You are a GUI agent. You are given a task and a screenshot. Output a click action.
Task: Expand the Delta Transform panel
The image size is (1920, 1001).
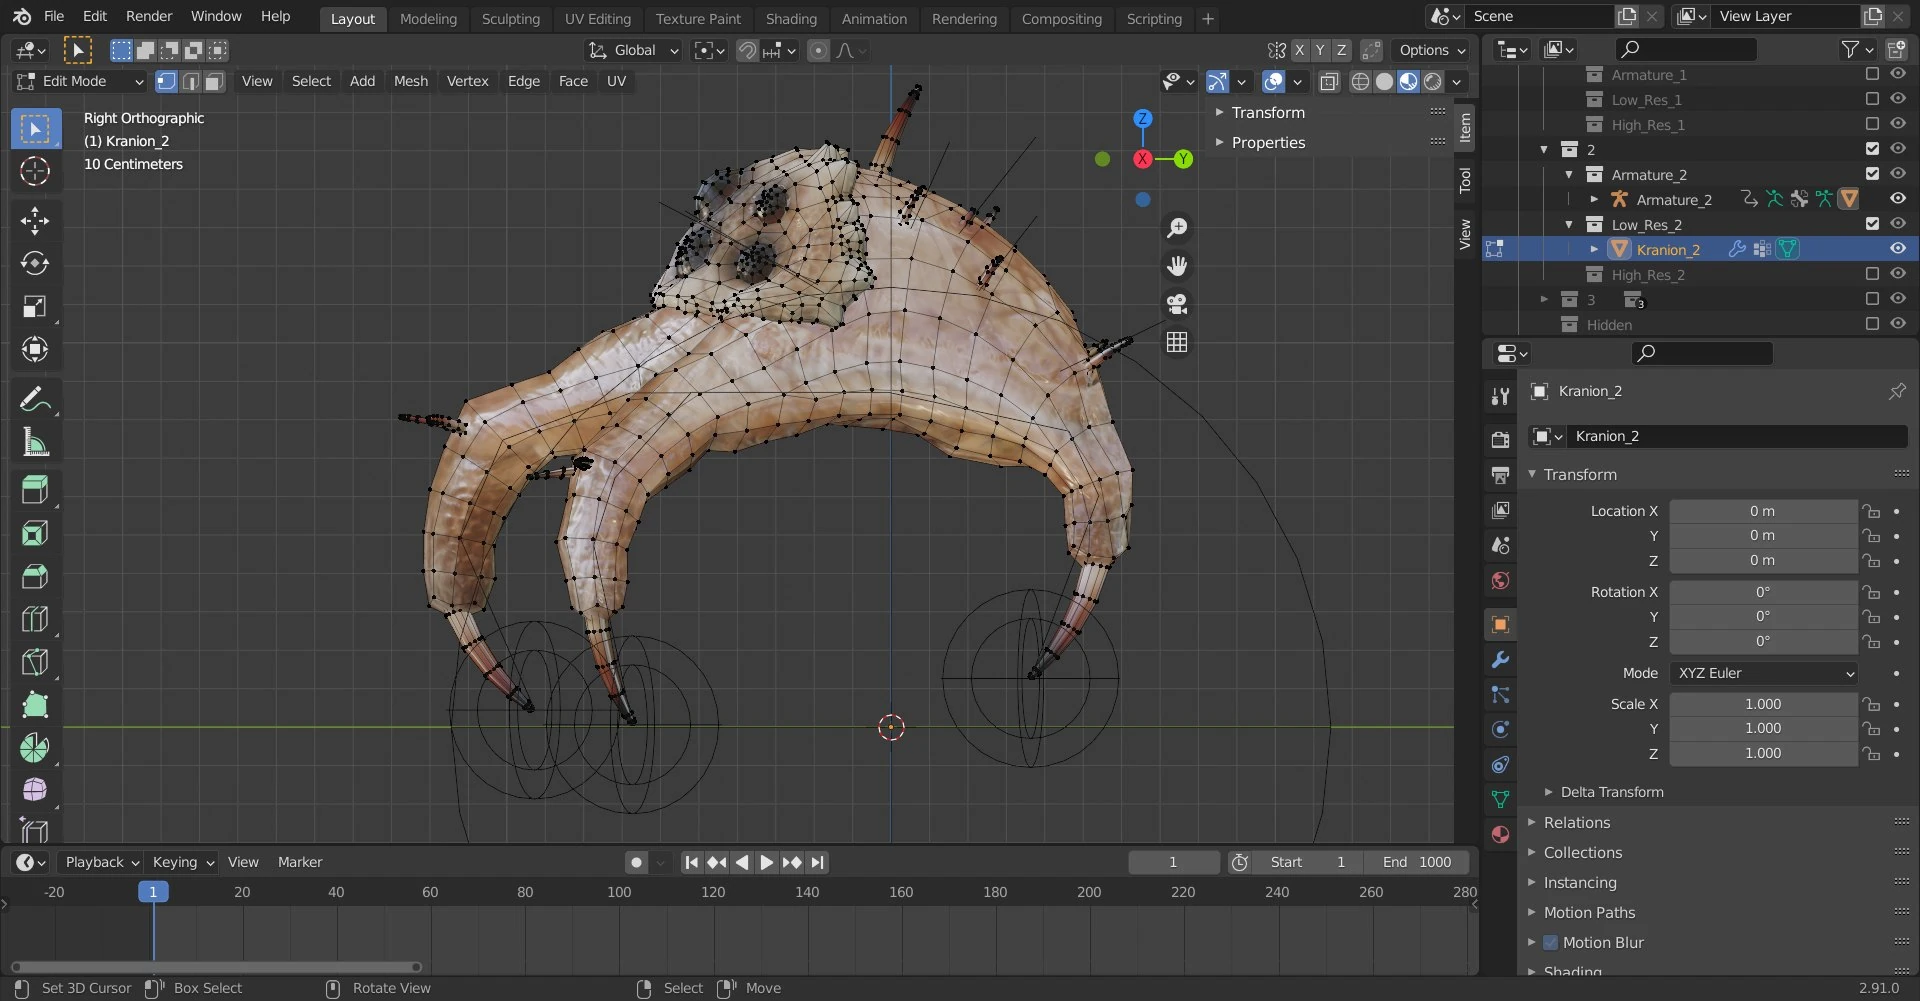(1614, 791)
